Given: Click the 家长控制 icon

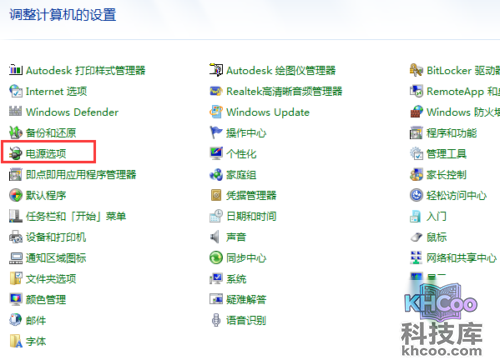Looking at the screenshot, I should 416,174.
